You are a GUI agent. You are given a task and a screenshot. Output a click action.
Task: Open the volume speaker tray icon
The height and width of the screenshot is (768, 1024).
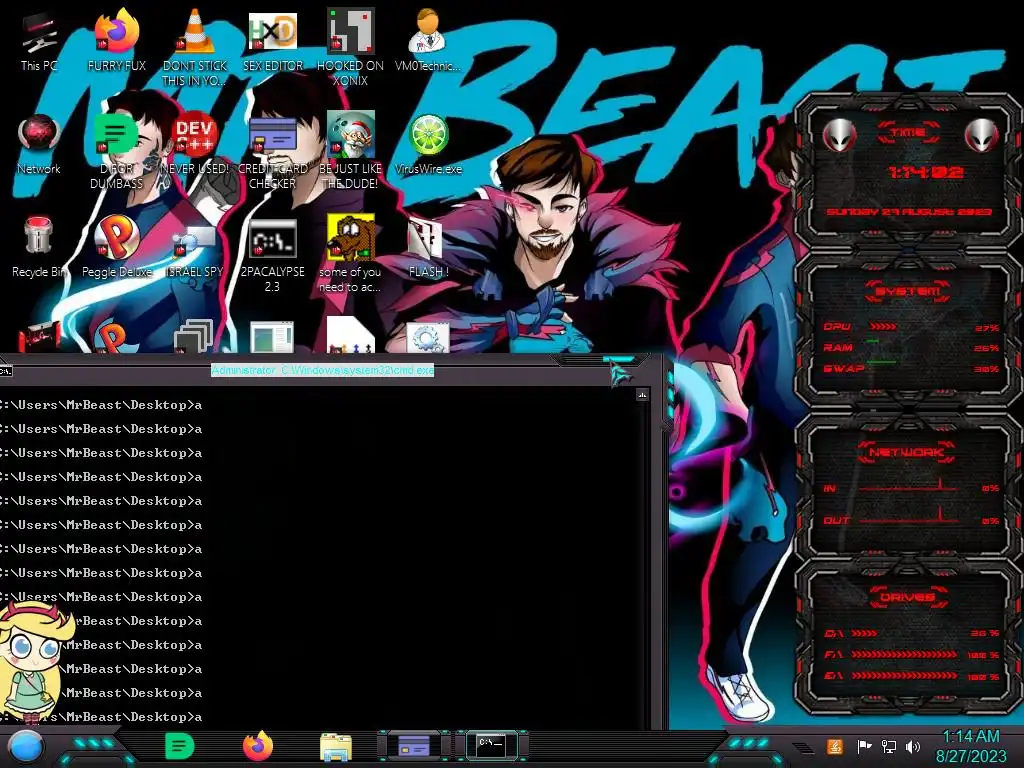pyautogui.click(x=913, y=746)
